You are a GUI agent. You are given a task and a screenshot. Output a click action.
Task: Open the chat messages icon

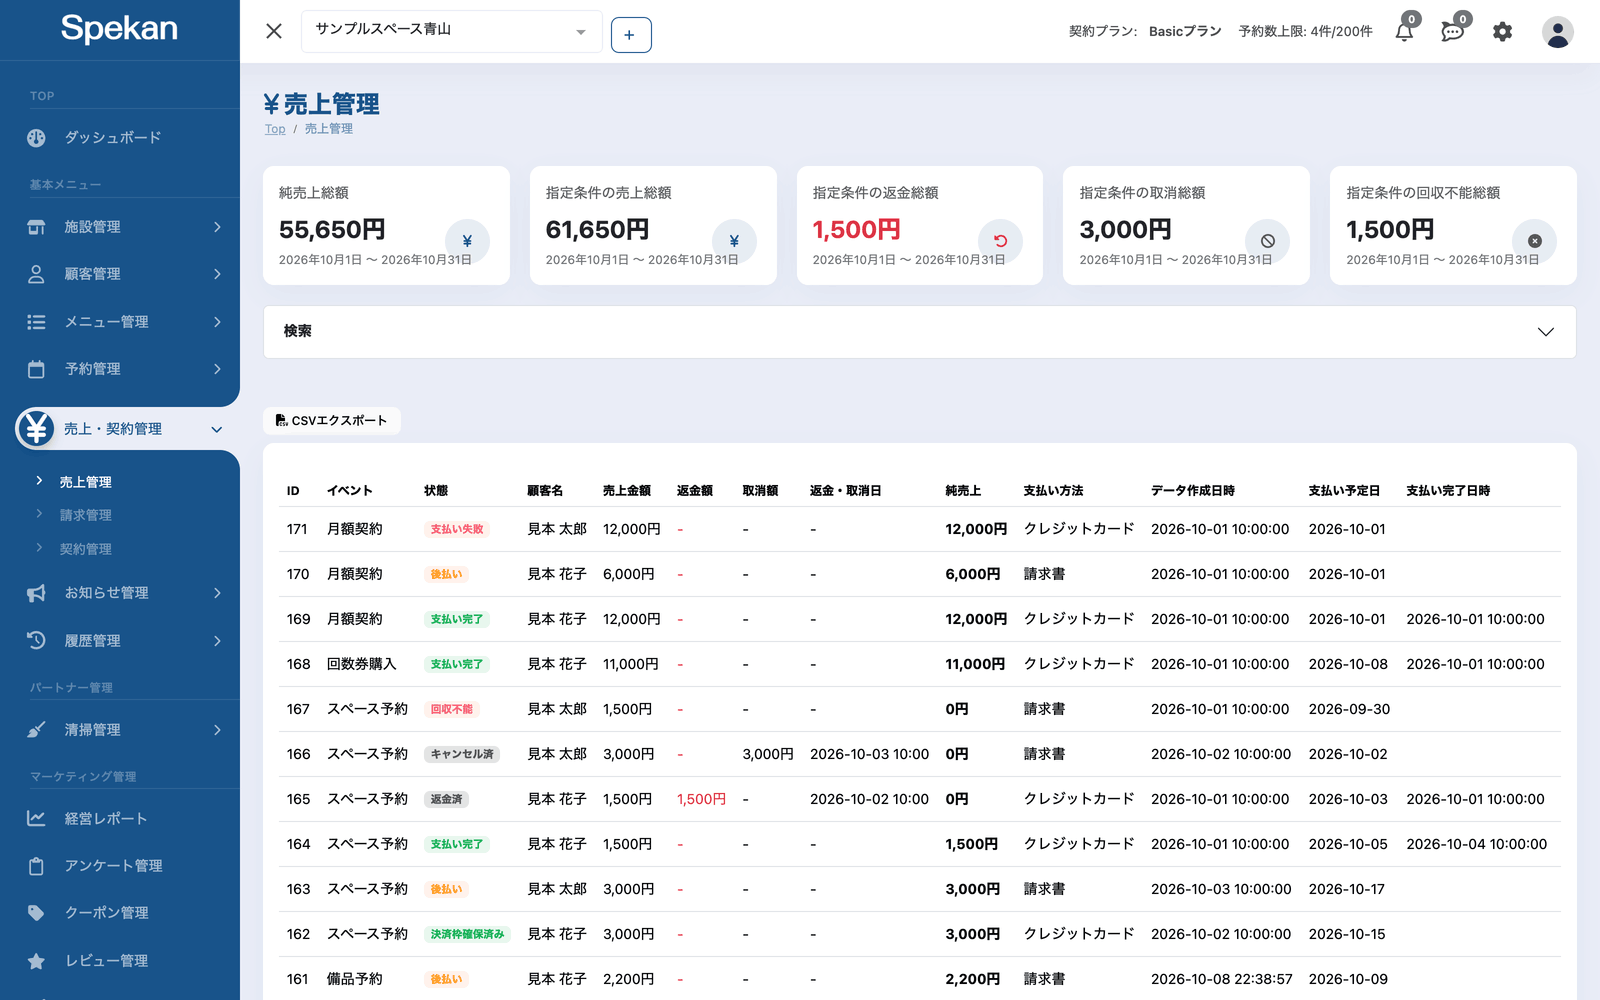coord(1452,32)
